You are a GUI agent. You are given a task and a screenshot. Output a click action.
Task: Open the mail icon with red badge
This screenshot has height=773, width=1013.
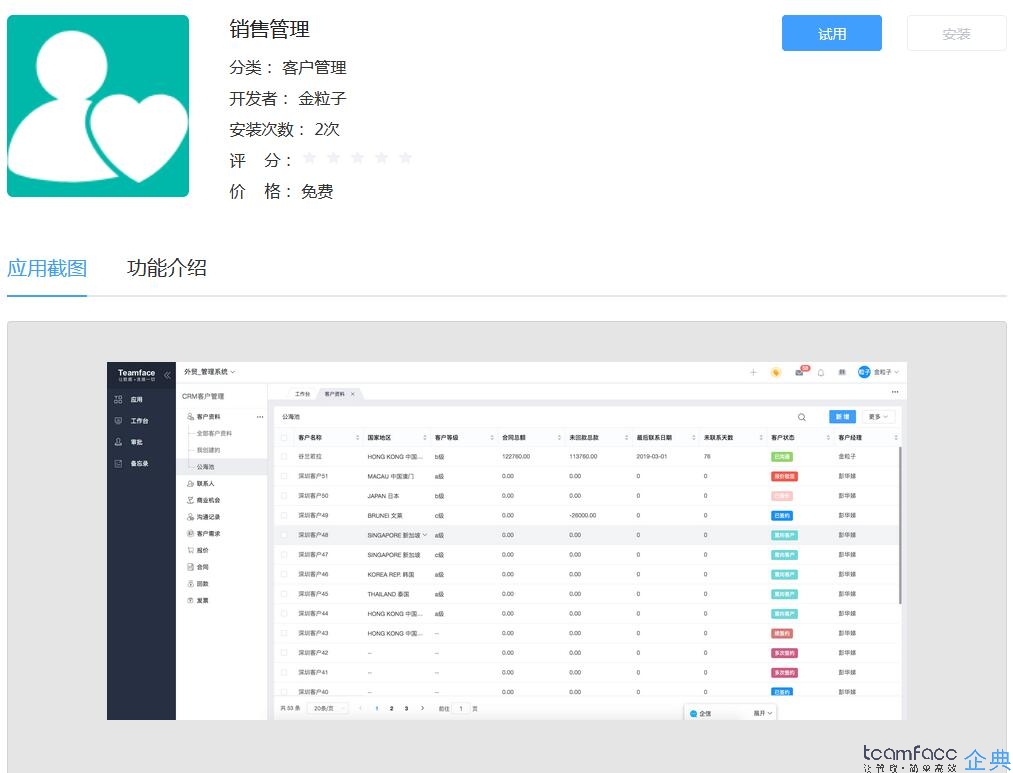click(x=801, y=371)
